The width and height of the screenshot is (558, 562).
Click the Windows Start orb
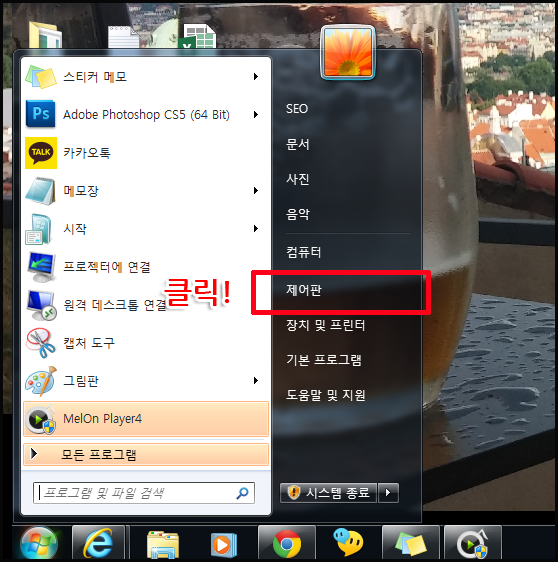pyautogui.click(x=39, y=544)
